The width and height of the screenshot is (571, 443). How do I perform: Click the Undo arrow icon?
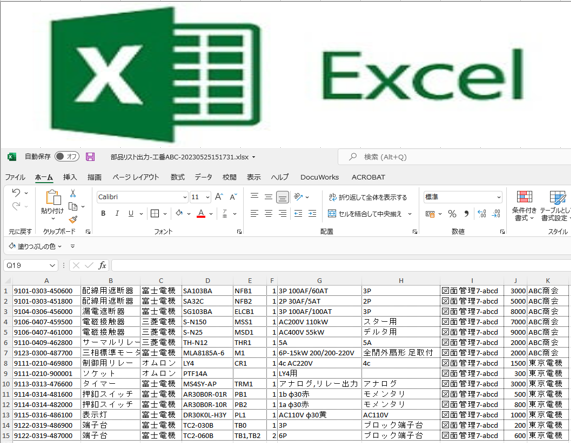16,193
